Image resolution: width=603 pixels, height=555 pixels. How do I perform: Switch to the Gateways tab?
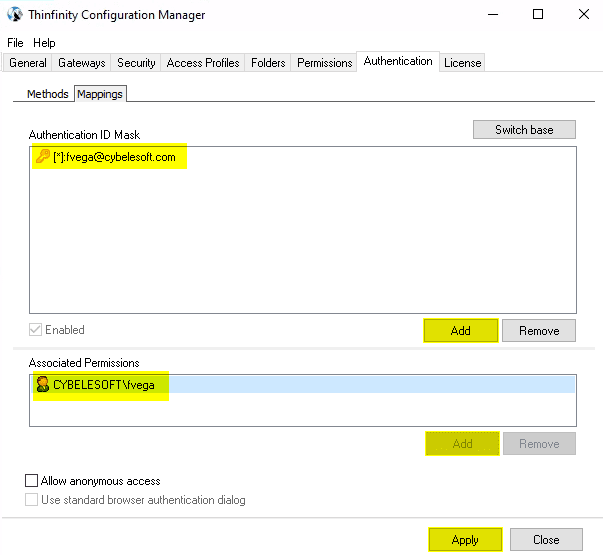(82, 63)
